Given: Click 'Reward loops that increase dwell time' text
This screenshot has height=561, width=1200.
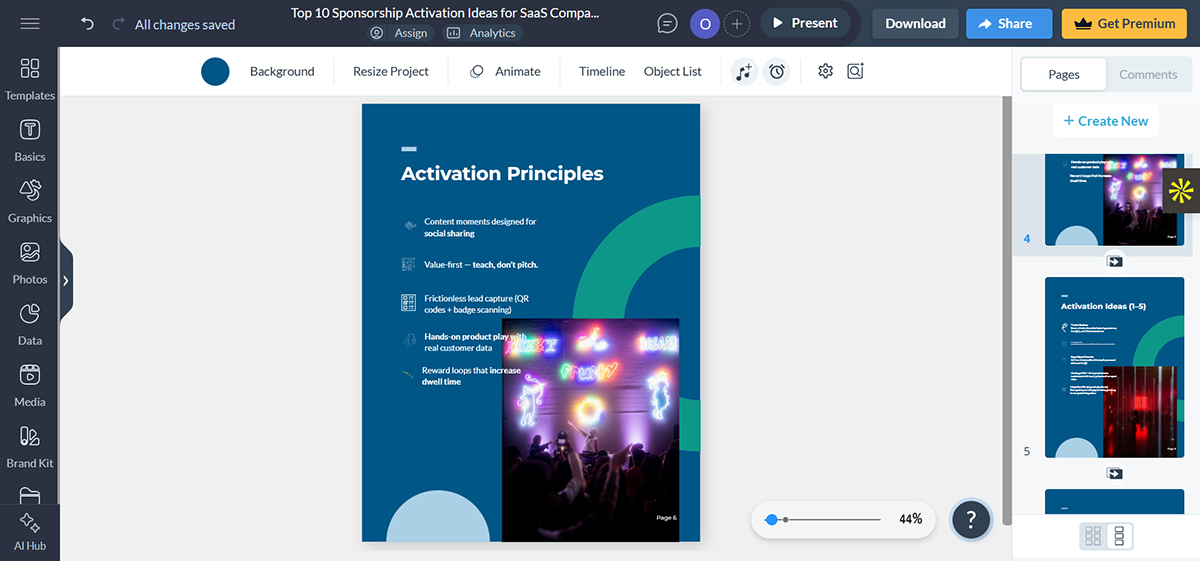Looking at the screenshot, I should pos(471,376).
